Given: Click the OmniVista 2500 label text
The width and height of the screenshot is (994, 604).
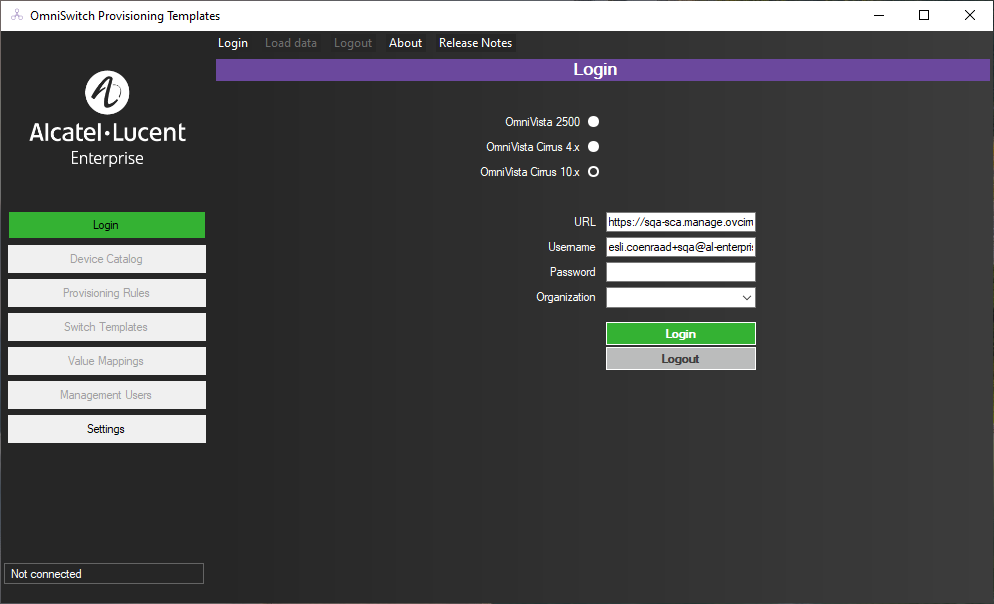Looking at the screenshot, I should coord(543,122).
